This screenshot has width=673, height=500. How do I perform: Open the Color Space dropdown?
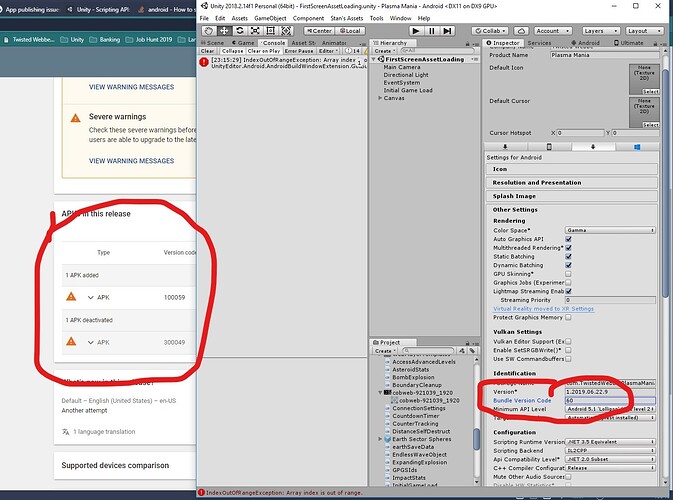pyautogui.click(x=610, y=230)
